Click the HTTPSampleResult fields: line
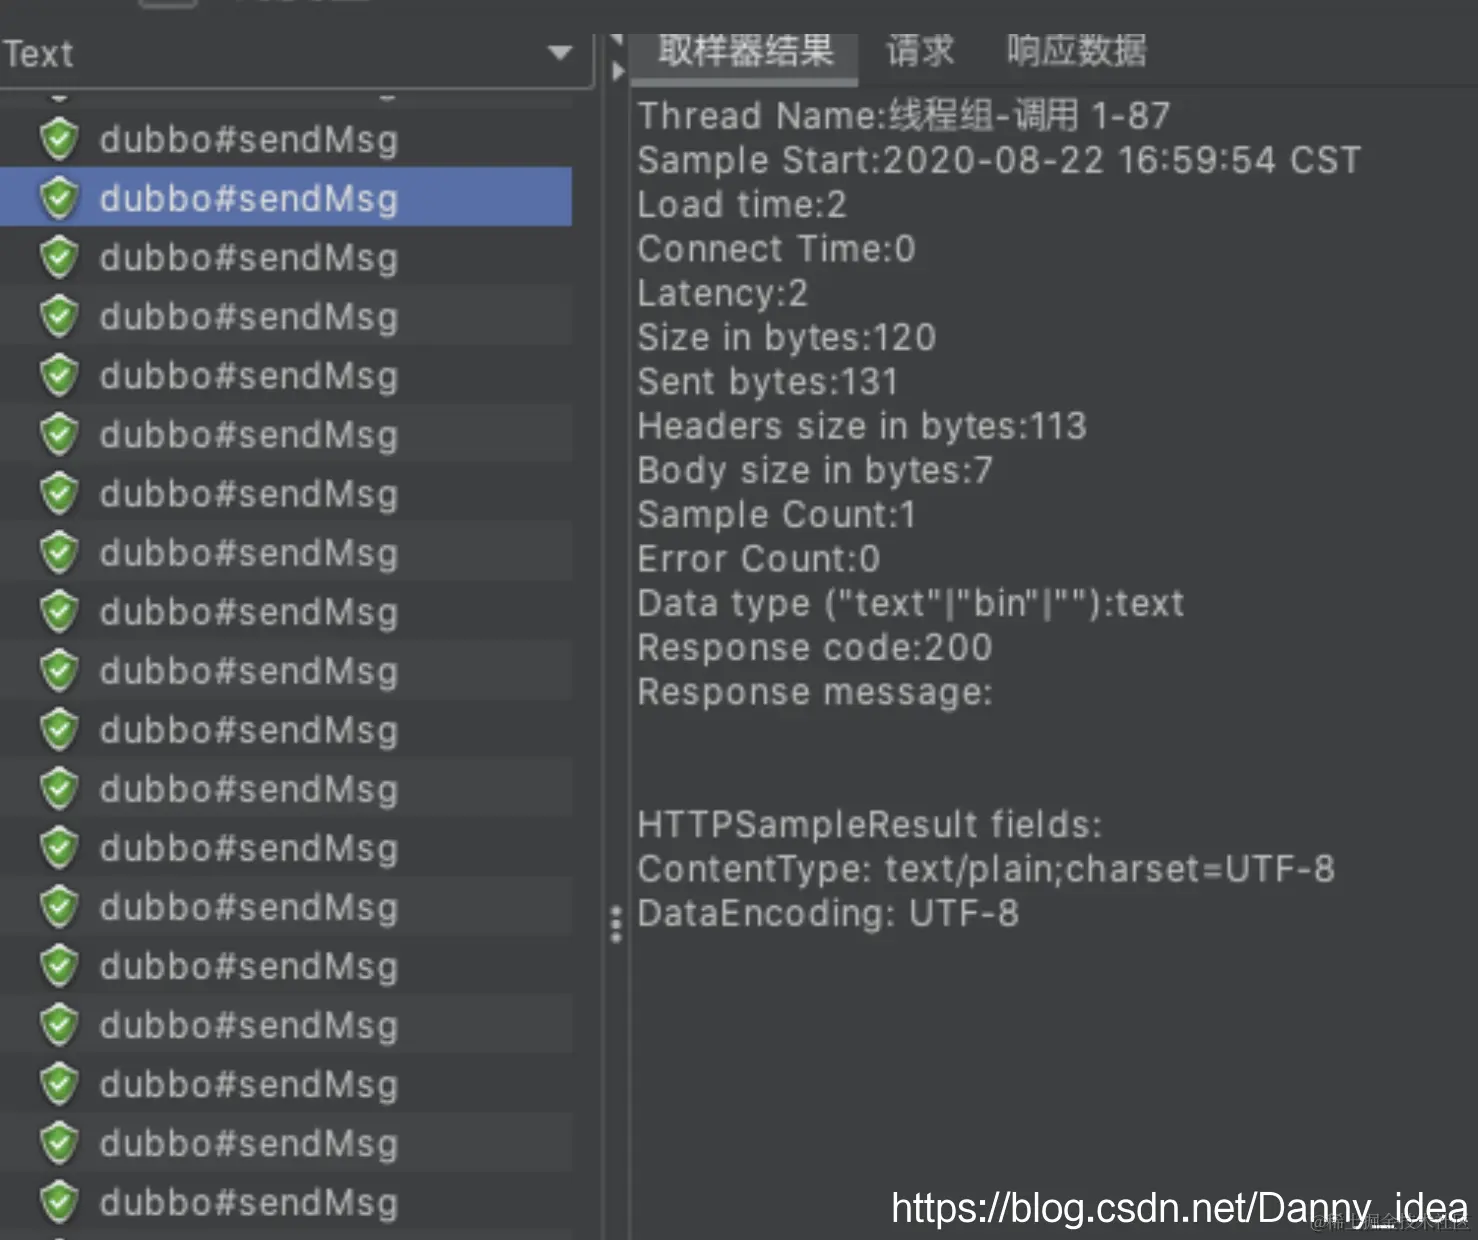Viewport: 1478px width, 1240px height. pyautogui.click(x=870, y=825)
